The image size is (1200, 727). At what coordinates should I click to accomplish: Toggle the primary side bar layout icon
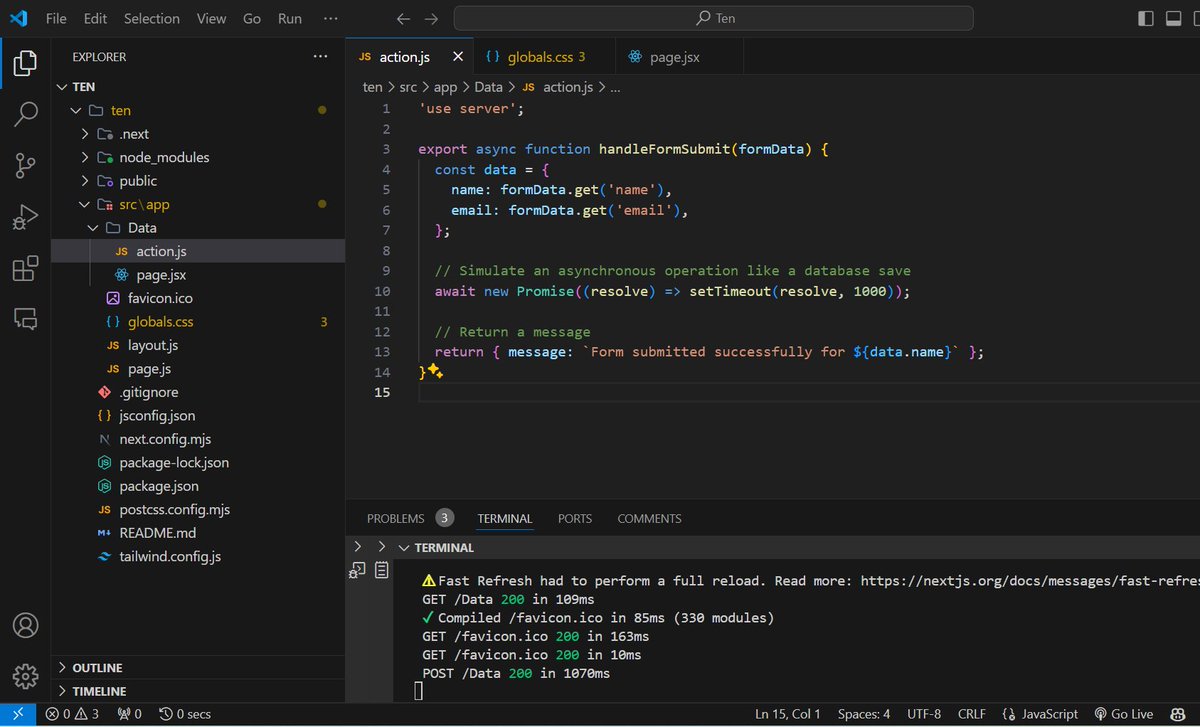pyautogui.click(x=1146, y=18)
